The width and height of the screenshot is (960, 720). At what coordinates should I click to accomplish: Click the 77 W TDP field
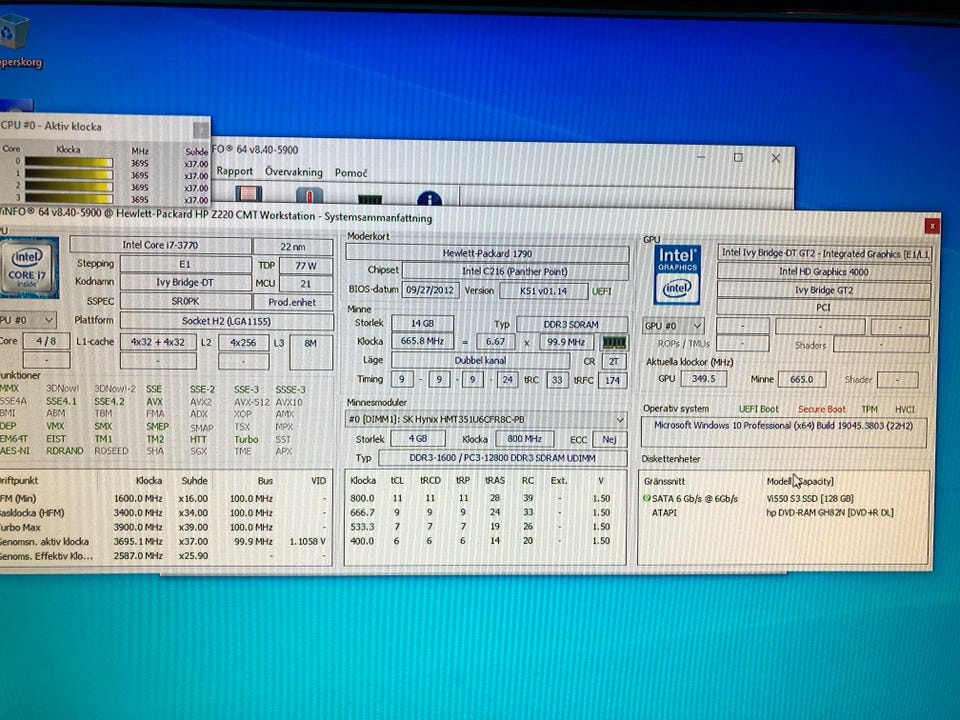(306, 266)
